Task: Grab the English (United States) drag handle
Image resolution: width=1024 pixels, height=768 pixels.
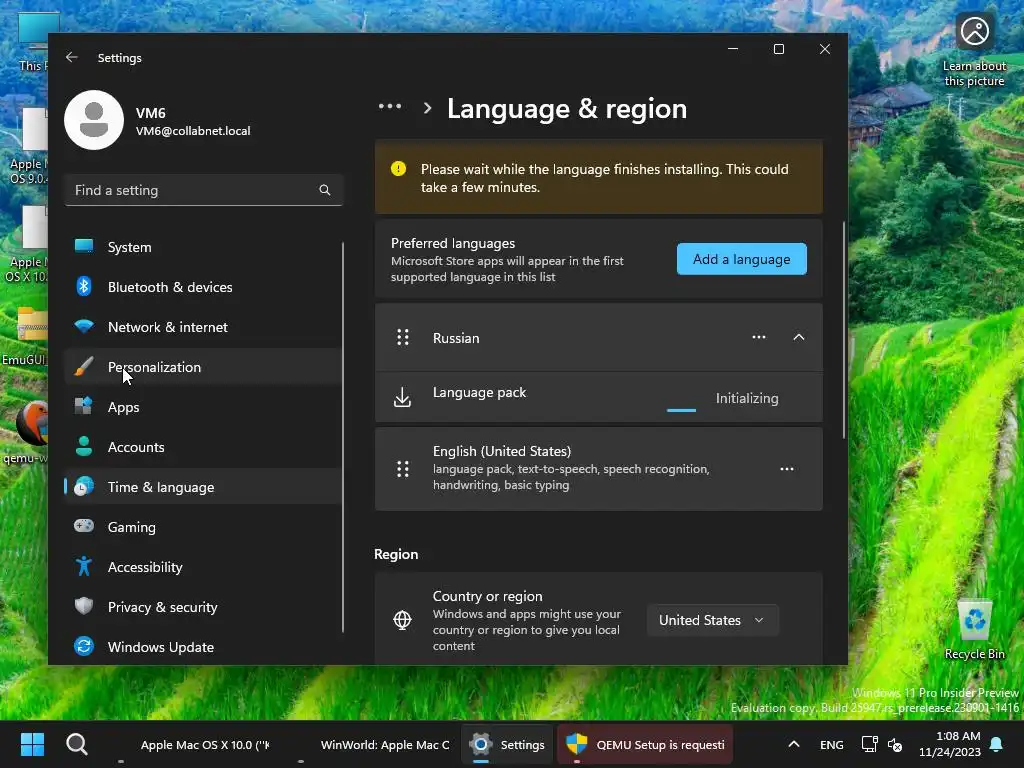Action: coord(403,469)
